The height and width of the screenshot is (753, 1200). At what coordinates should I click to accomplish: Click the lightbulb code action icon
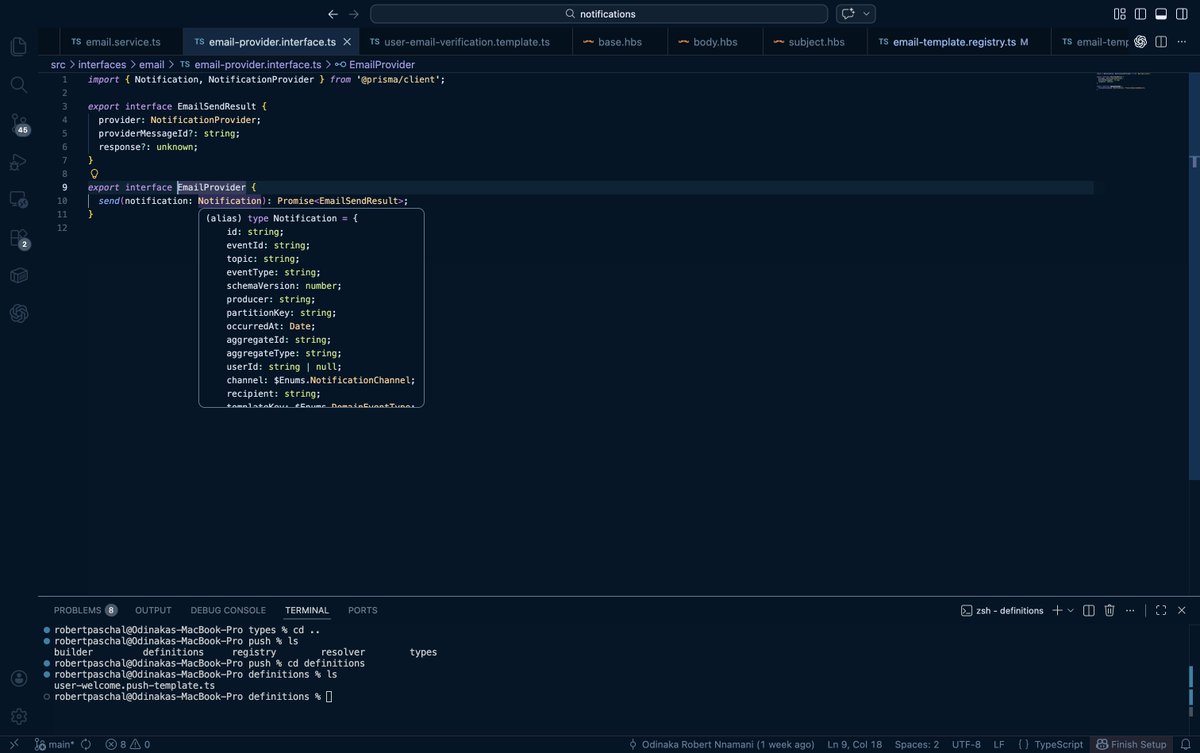click(x=96, y=174)
